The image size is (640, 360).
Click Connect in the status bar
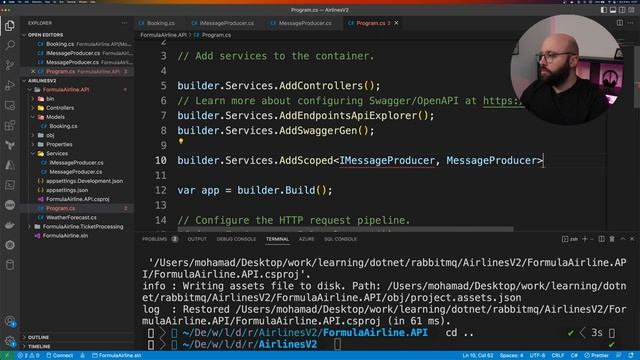tap(60, 356)
